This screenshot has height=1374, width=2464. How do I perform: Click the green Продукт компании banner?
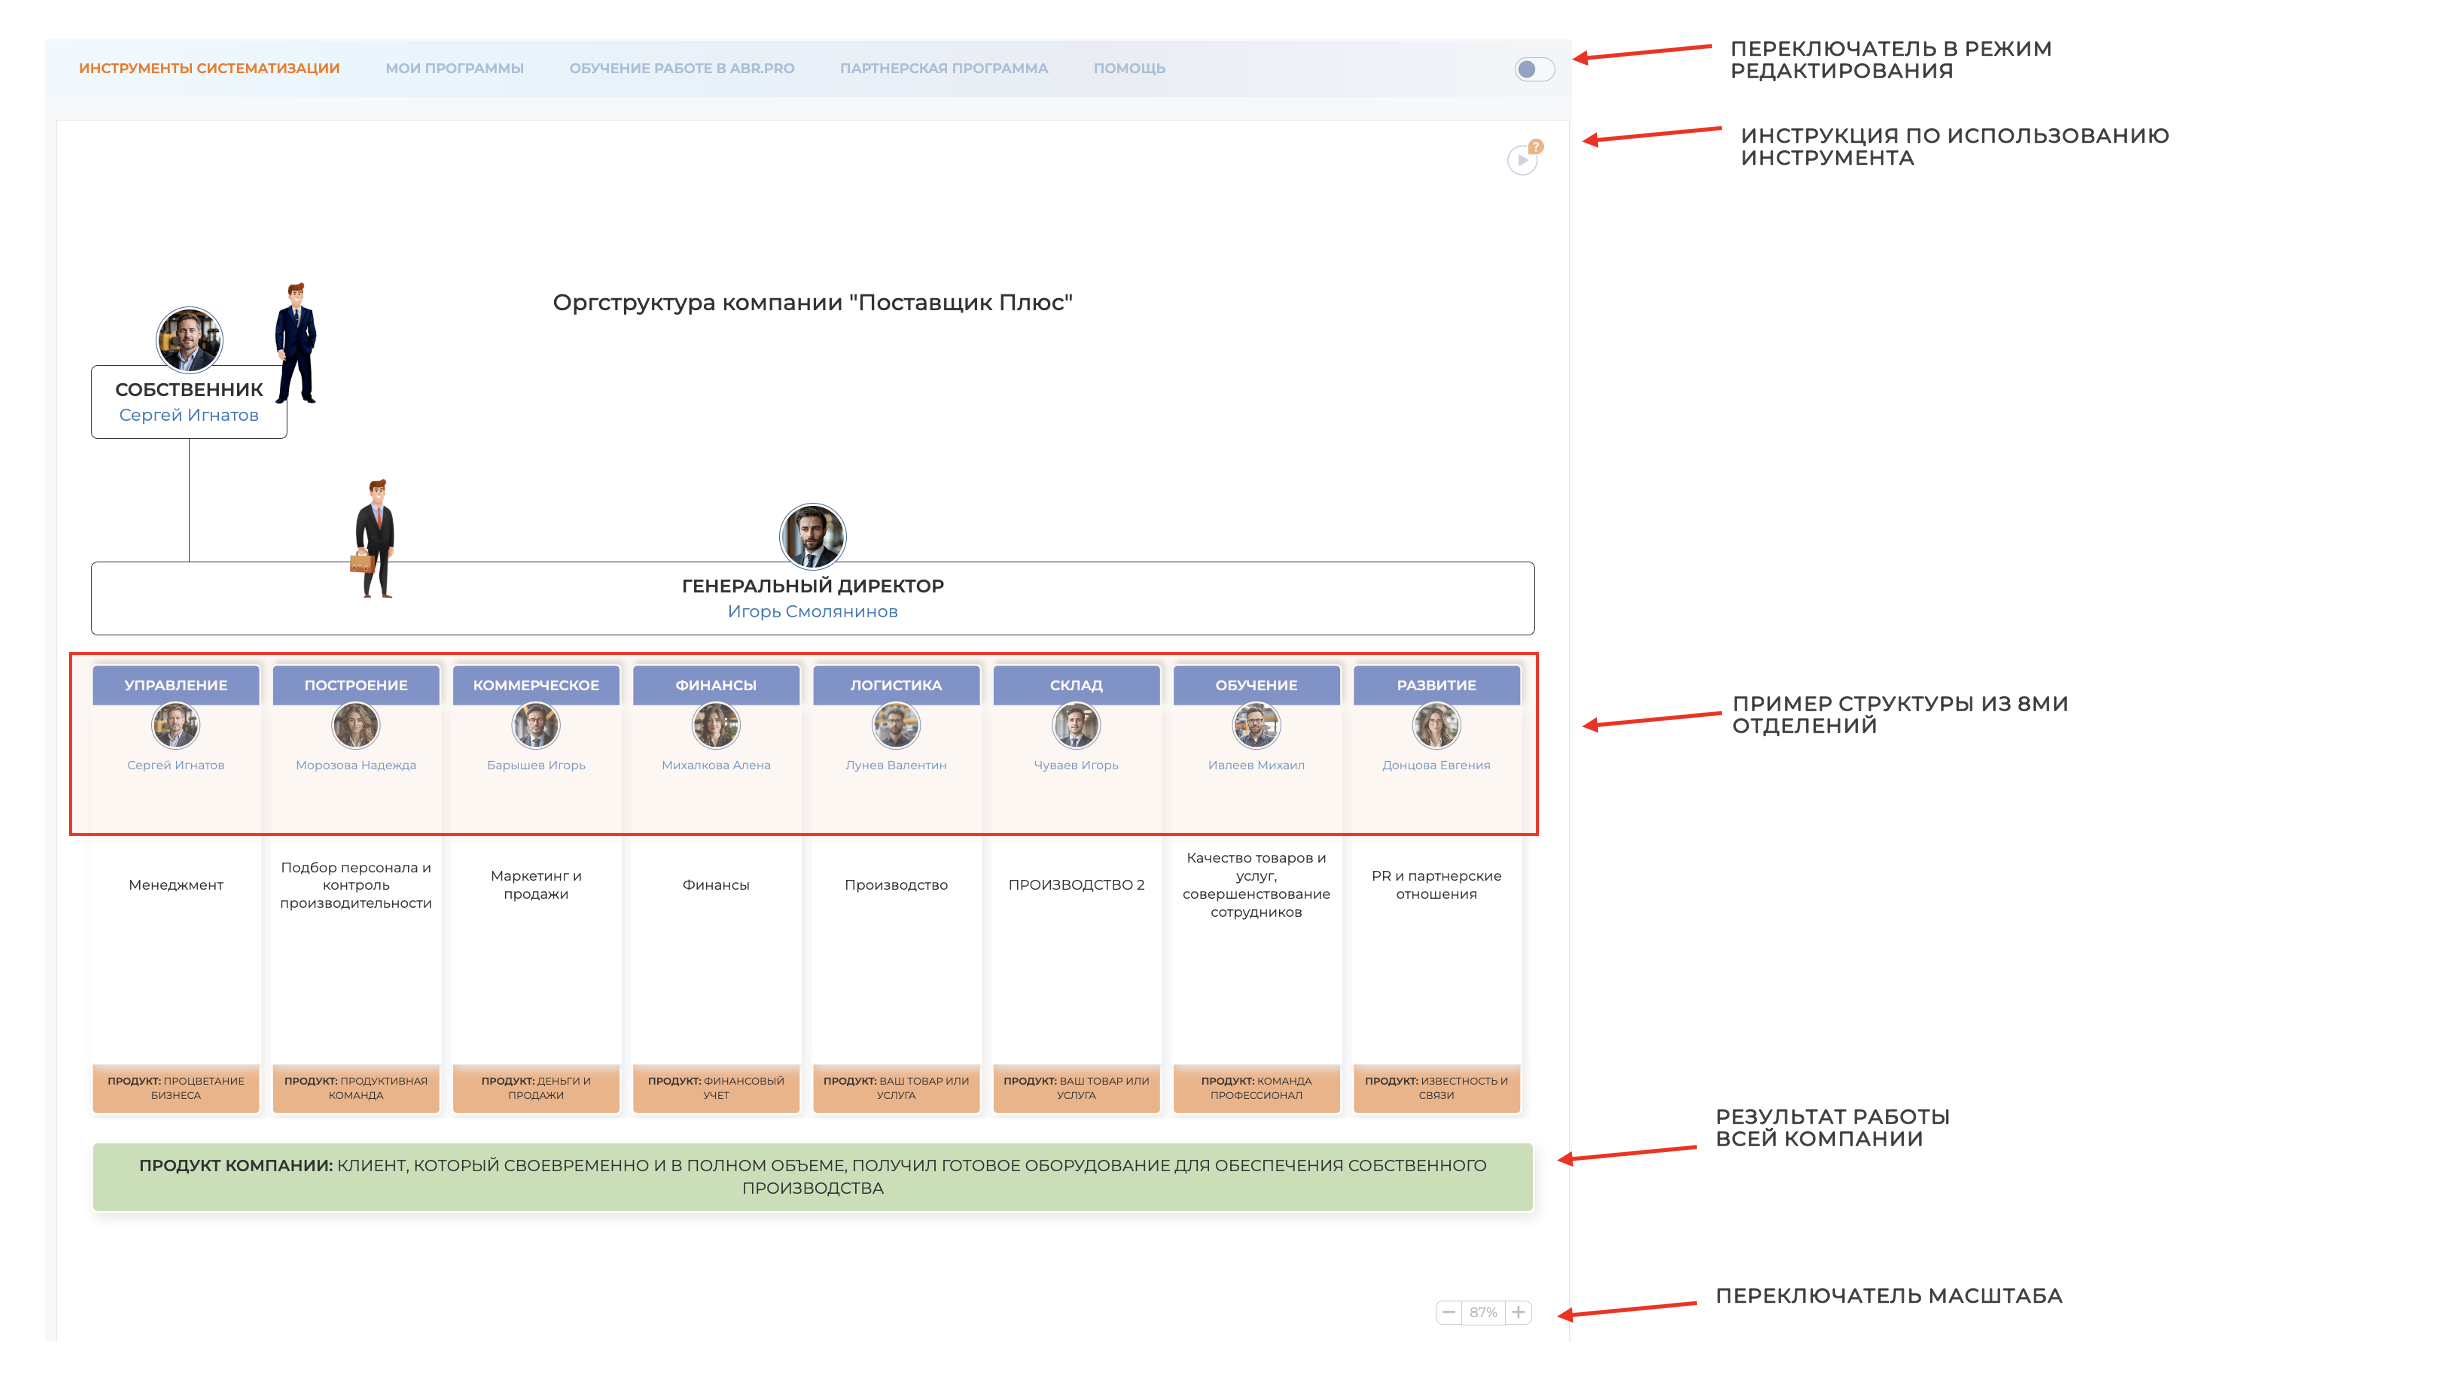[812, 1177]
